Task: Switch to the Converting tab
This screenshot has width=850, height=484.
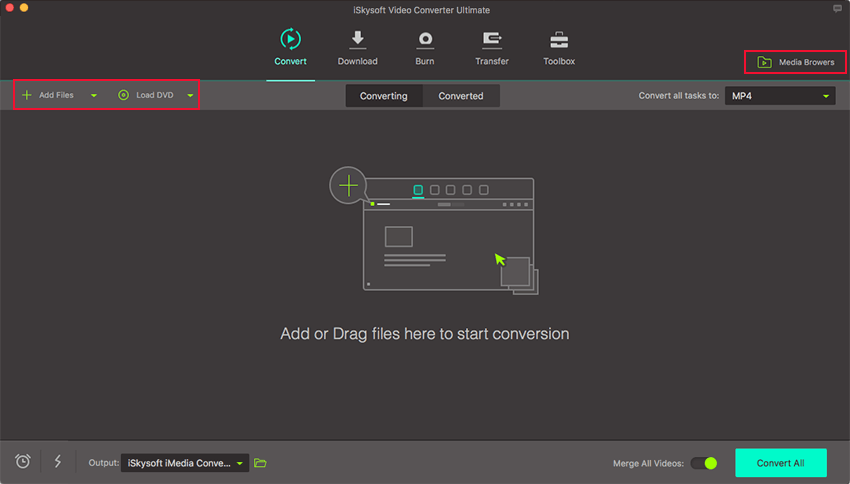Action: pyautogui.click(x=384, y=96)
